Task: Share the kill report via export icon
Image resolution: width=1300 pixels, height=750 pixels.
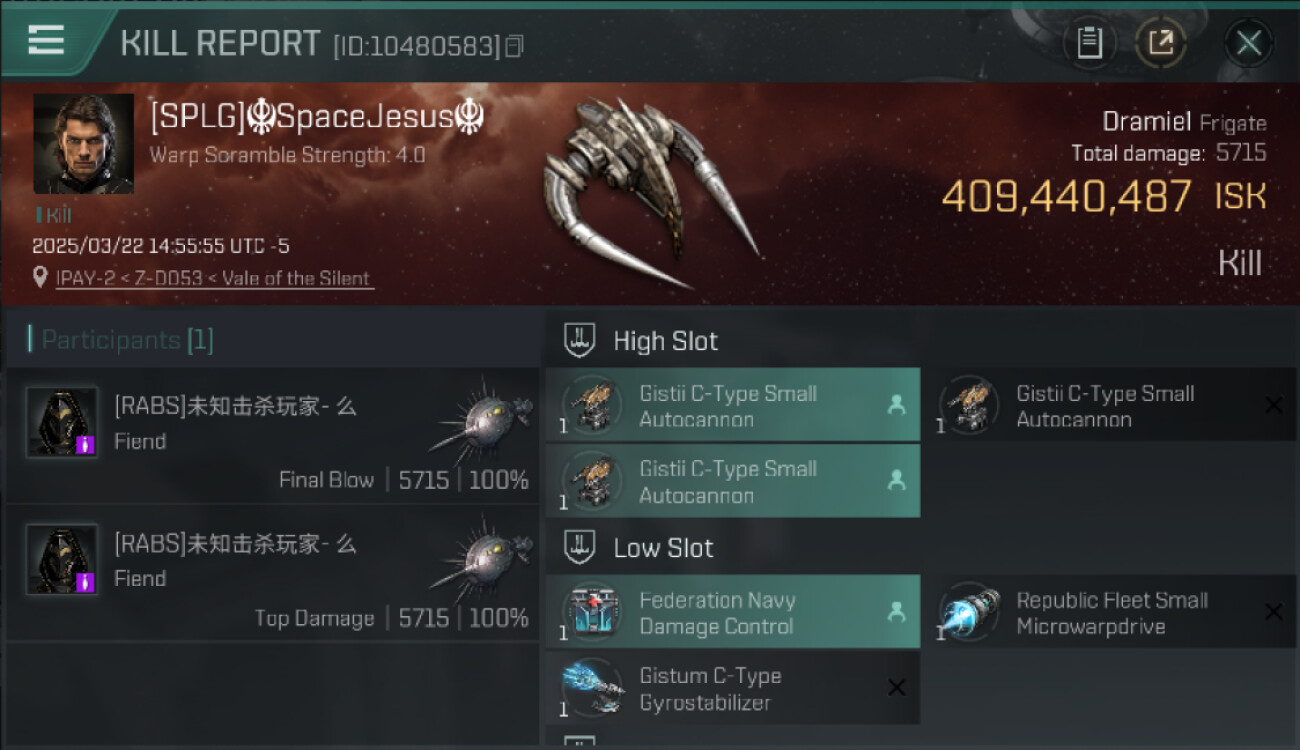Action: [x=1160, y=43]
